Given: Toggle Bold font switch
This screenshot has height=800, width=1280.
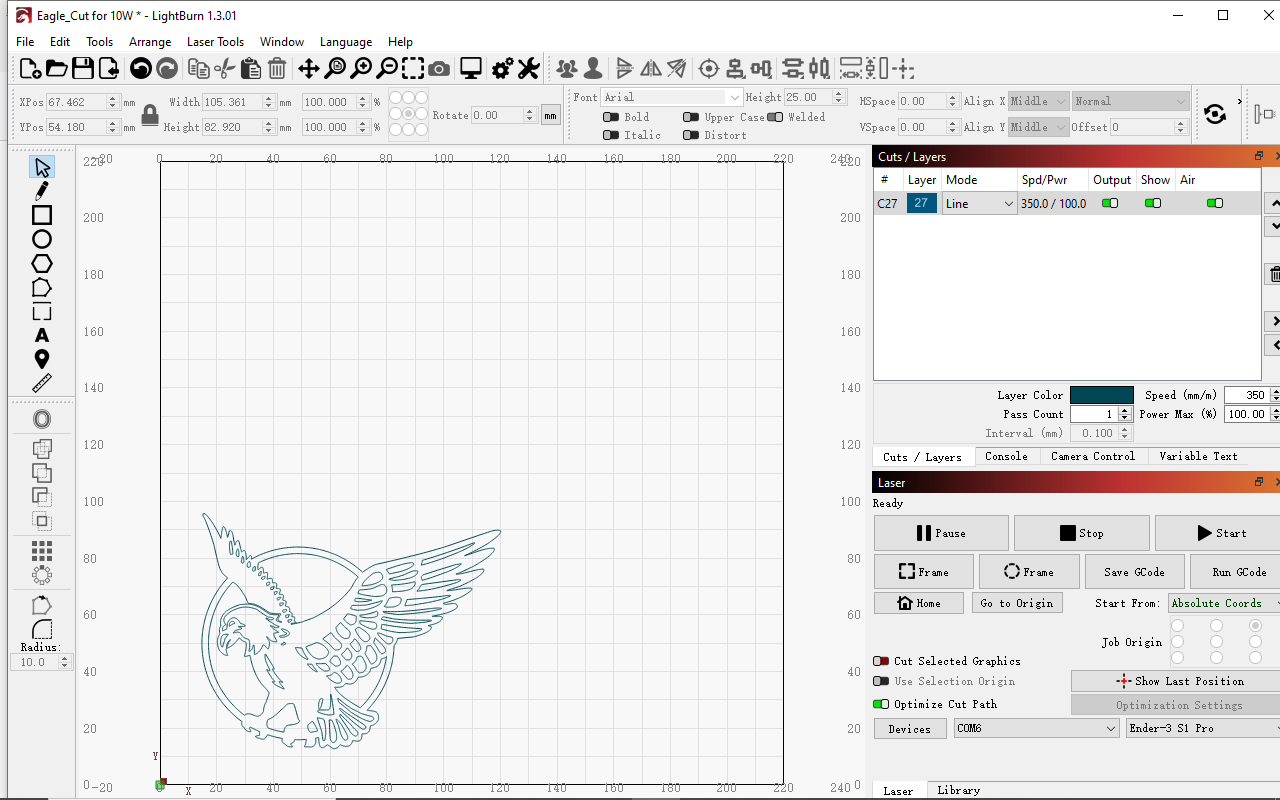Looking at the screenshot, I should coord(610,117).
